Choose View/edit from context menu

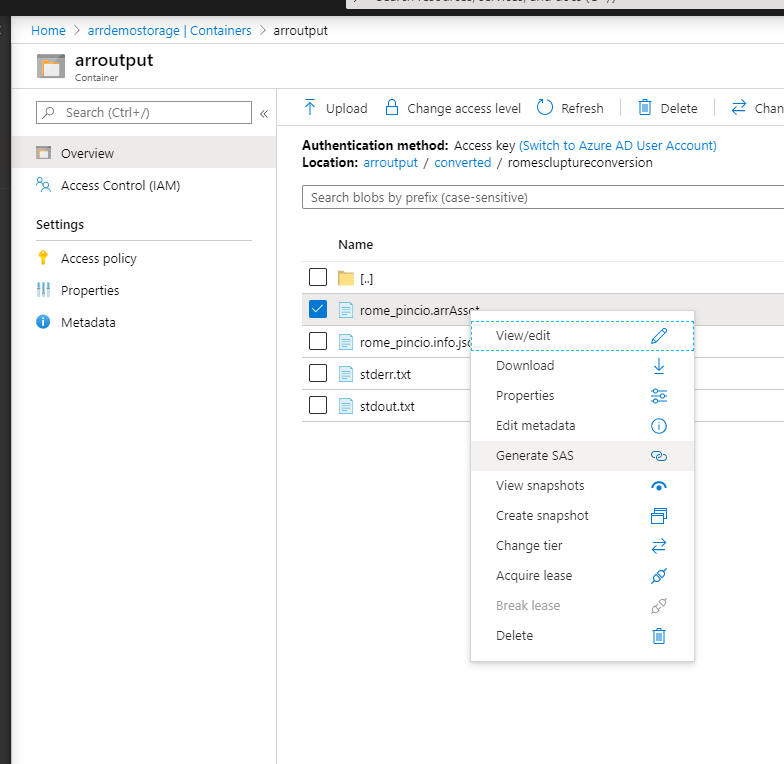click(x=582, y=336)
